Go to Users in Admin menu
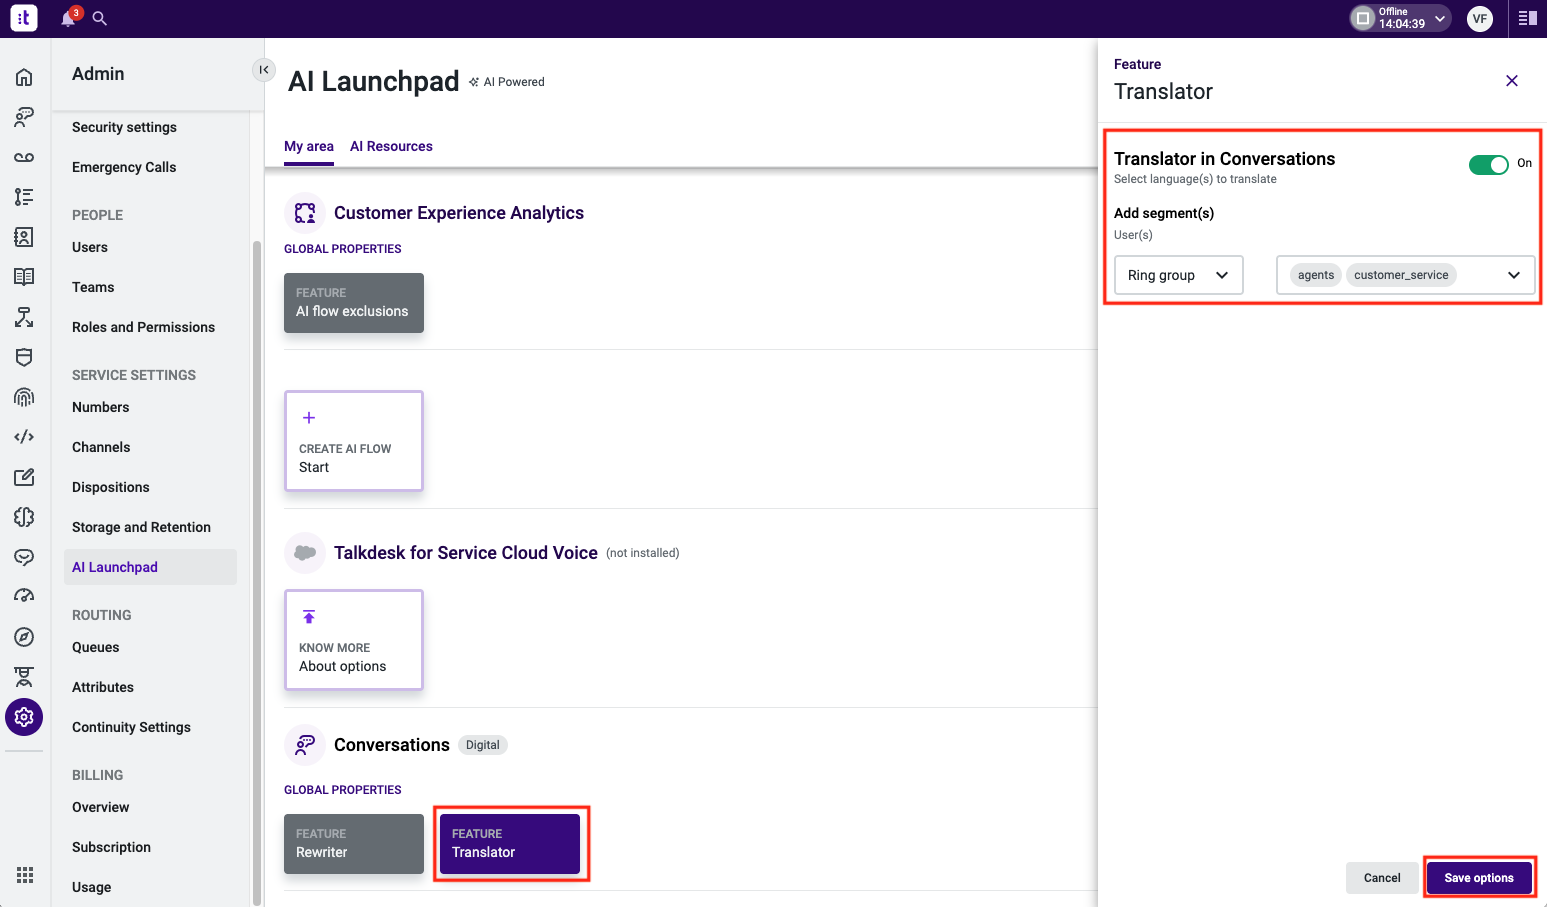This screenshot has height=907, width=1547. [90, 247]
